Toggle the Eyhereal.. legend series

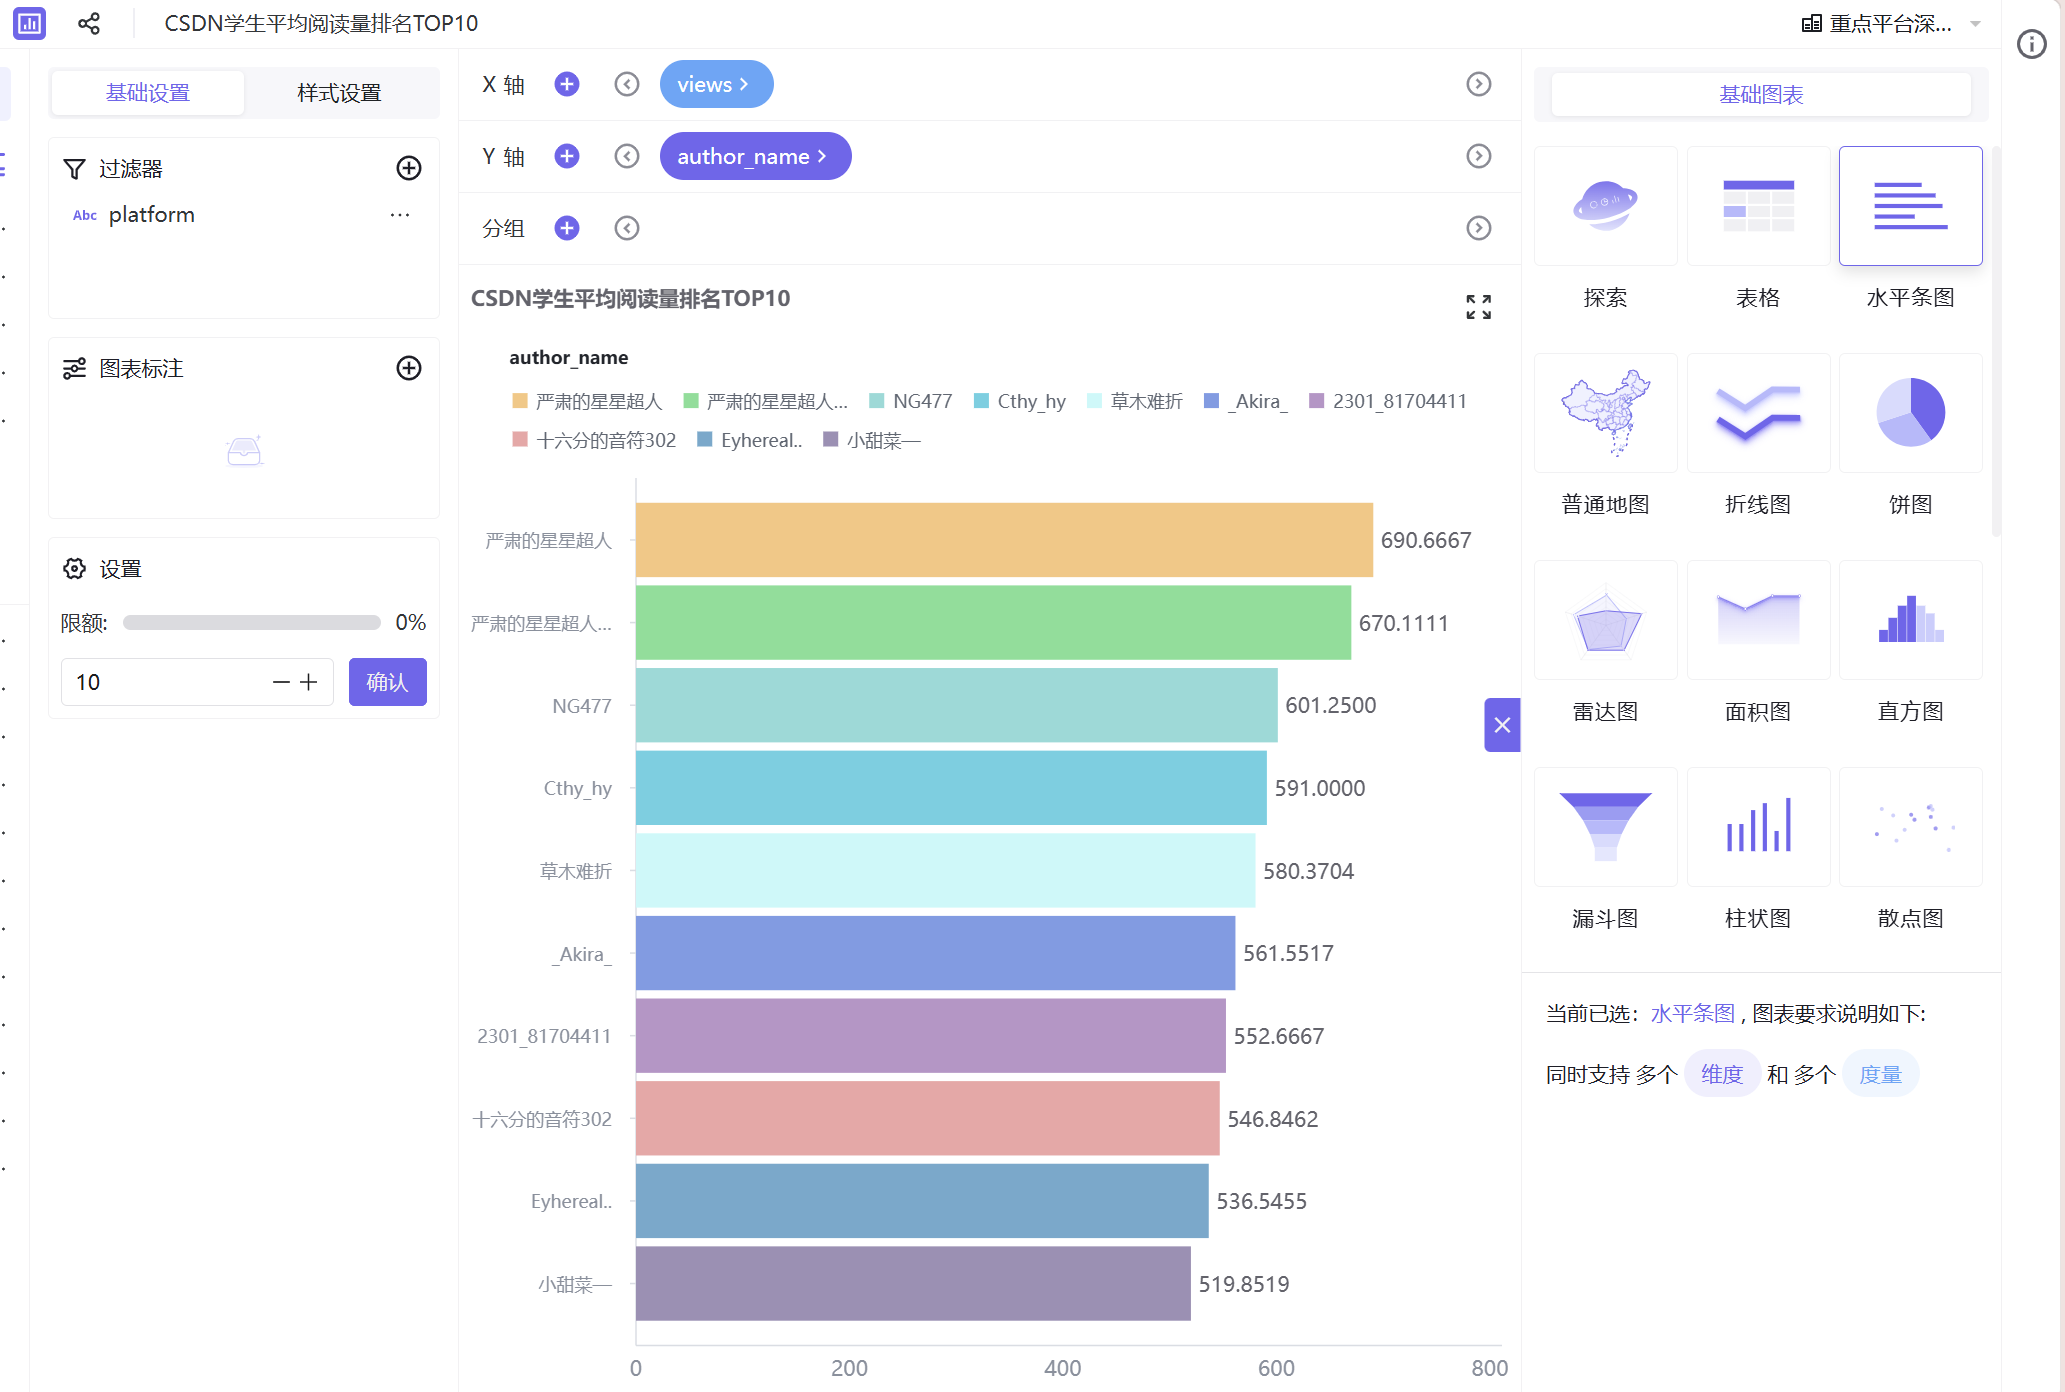[749, 440]
